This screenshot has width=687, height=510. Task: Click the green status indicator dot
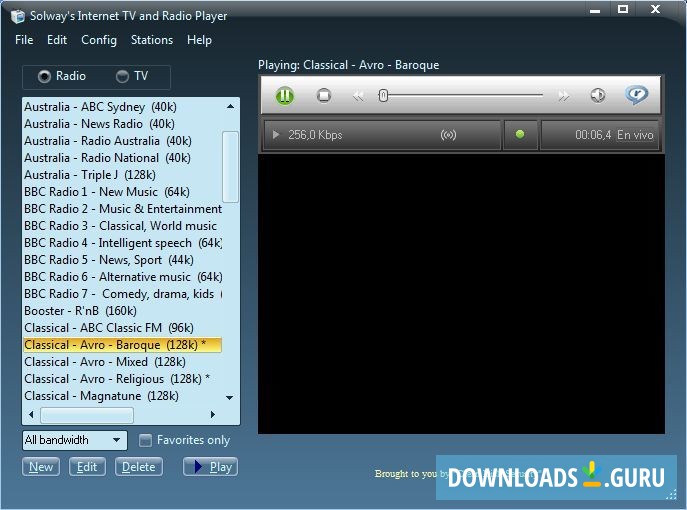click(520, 135)
